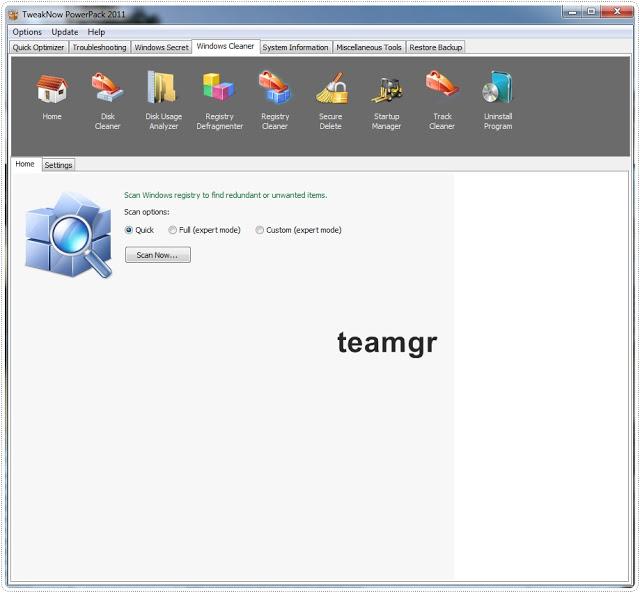Open the Options menu
The image size is (640, 593).
click(x=27, y=32)
